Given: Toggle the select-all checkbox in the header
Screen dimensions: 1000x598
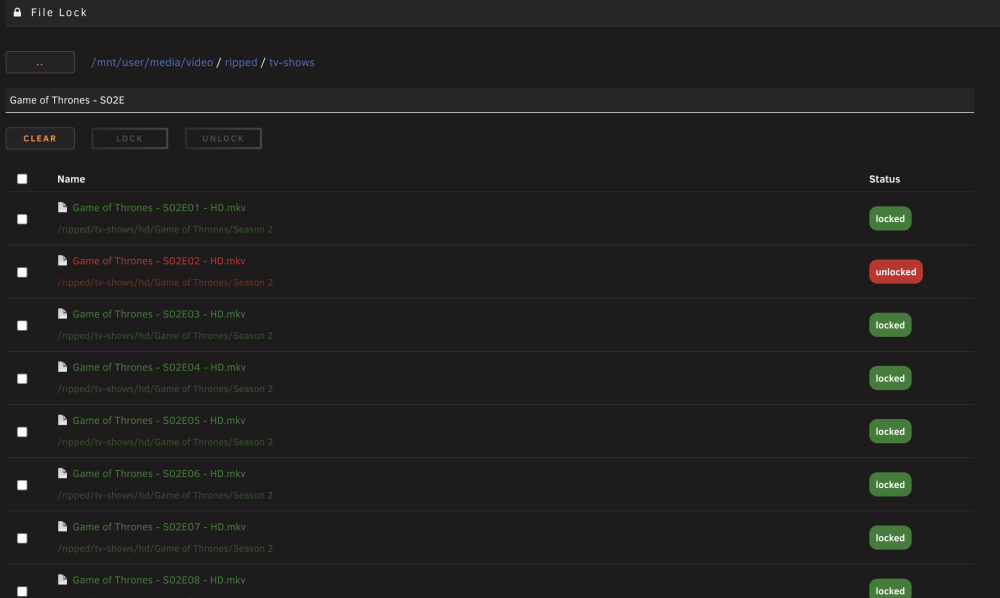Looking at the screenshot, I should point(22,179).
